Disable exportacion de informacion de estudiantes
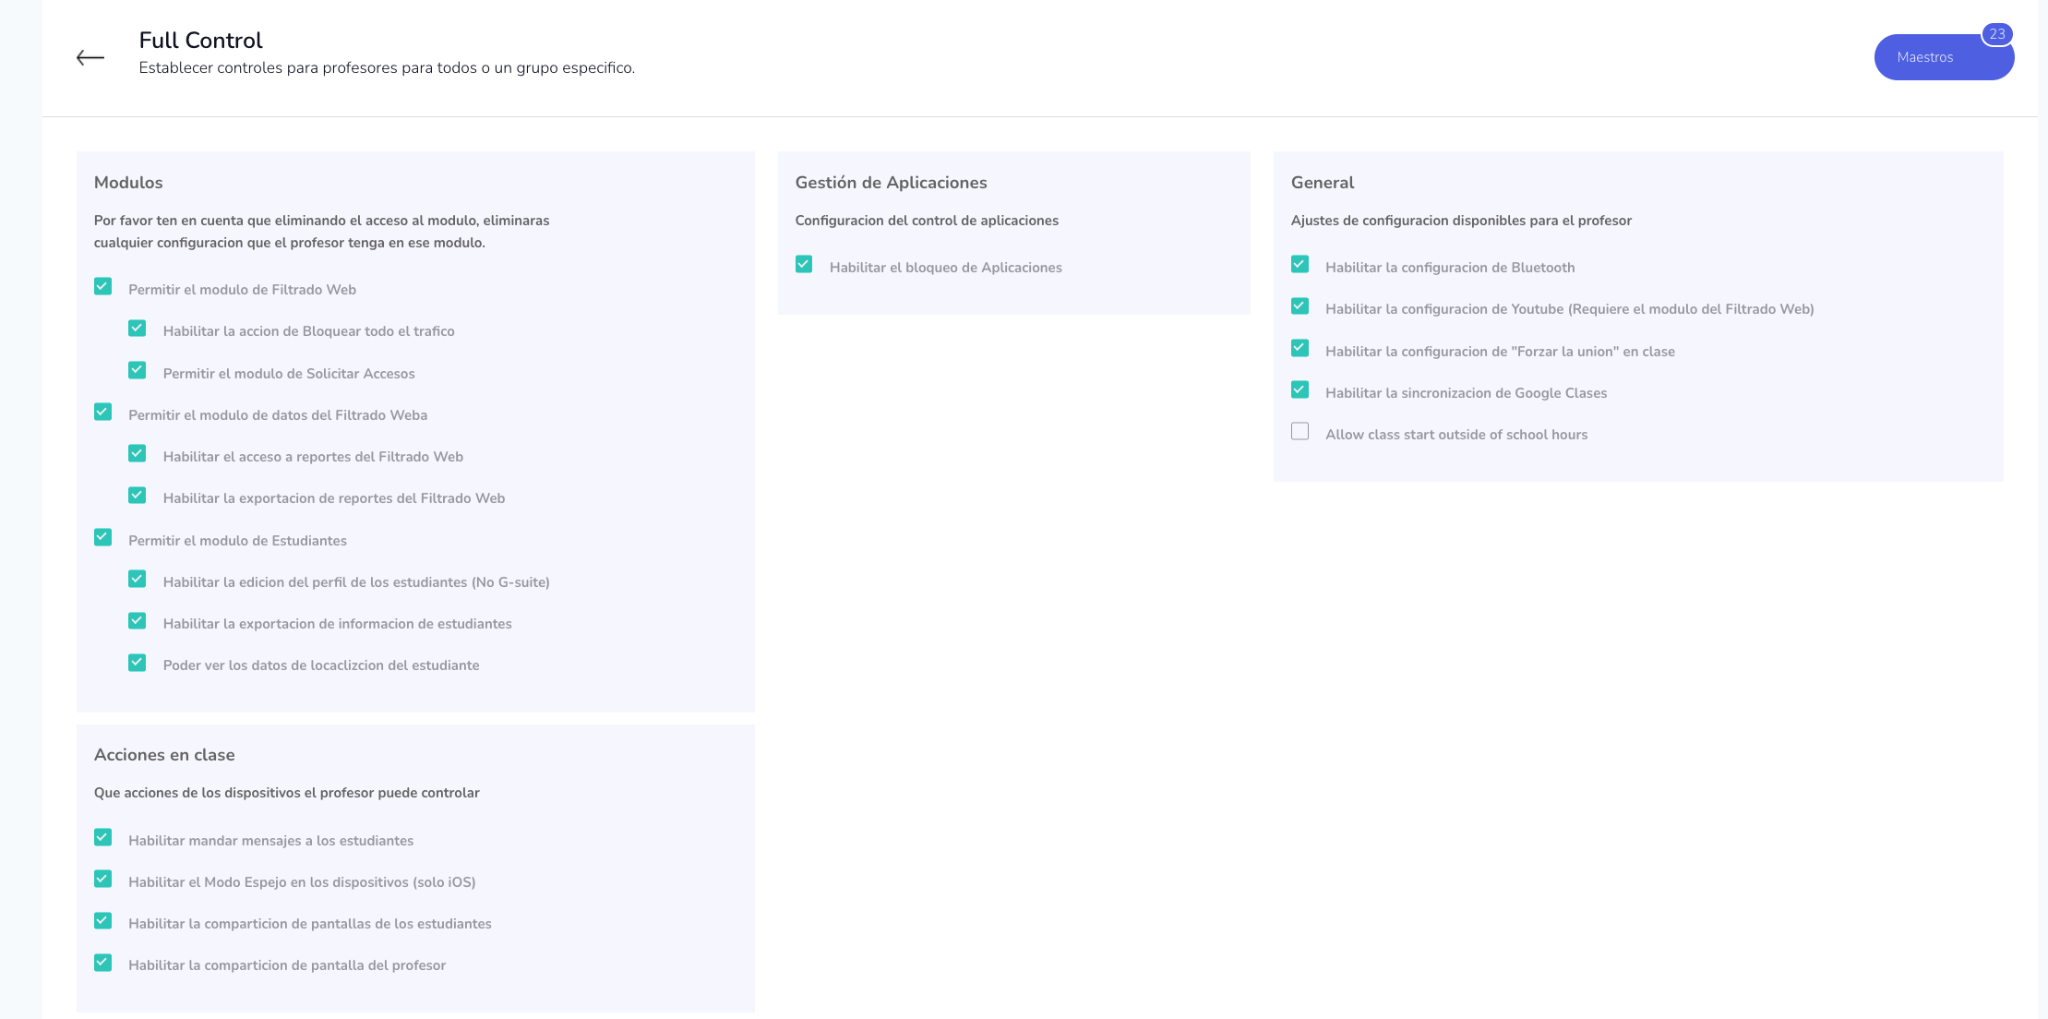The image size is (2048, 1019). coord(137,622)
